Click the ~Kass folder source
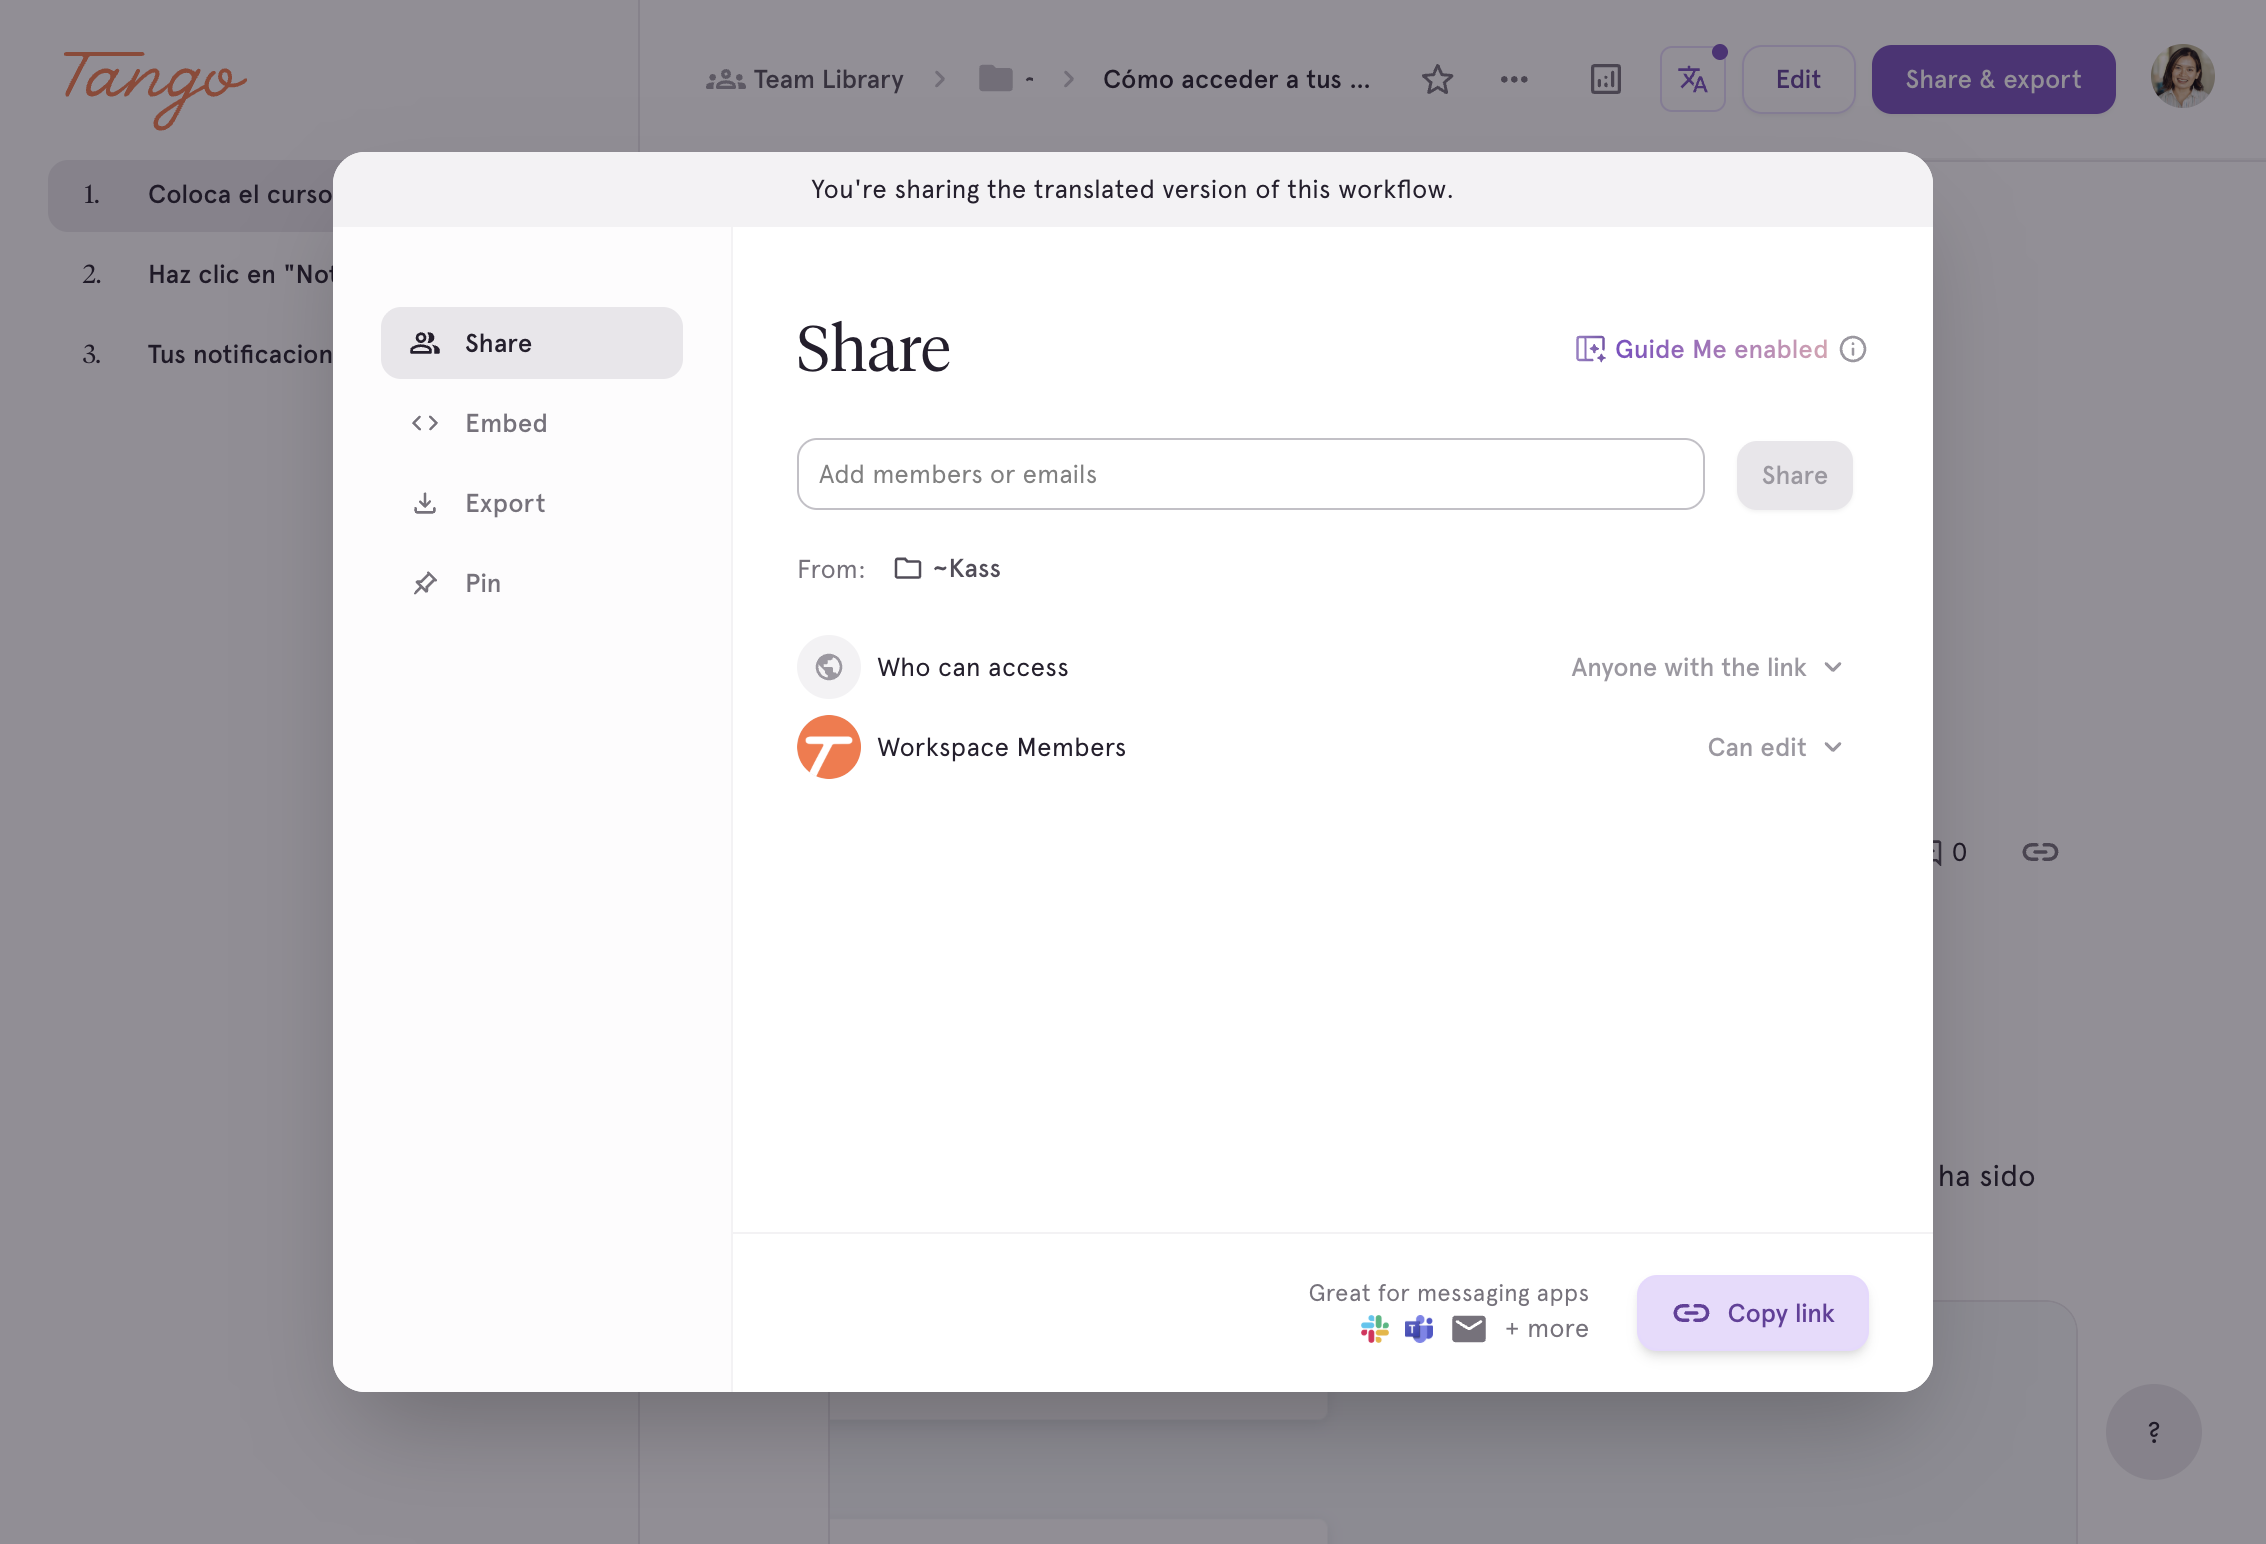 click(x=948, y=569)
